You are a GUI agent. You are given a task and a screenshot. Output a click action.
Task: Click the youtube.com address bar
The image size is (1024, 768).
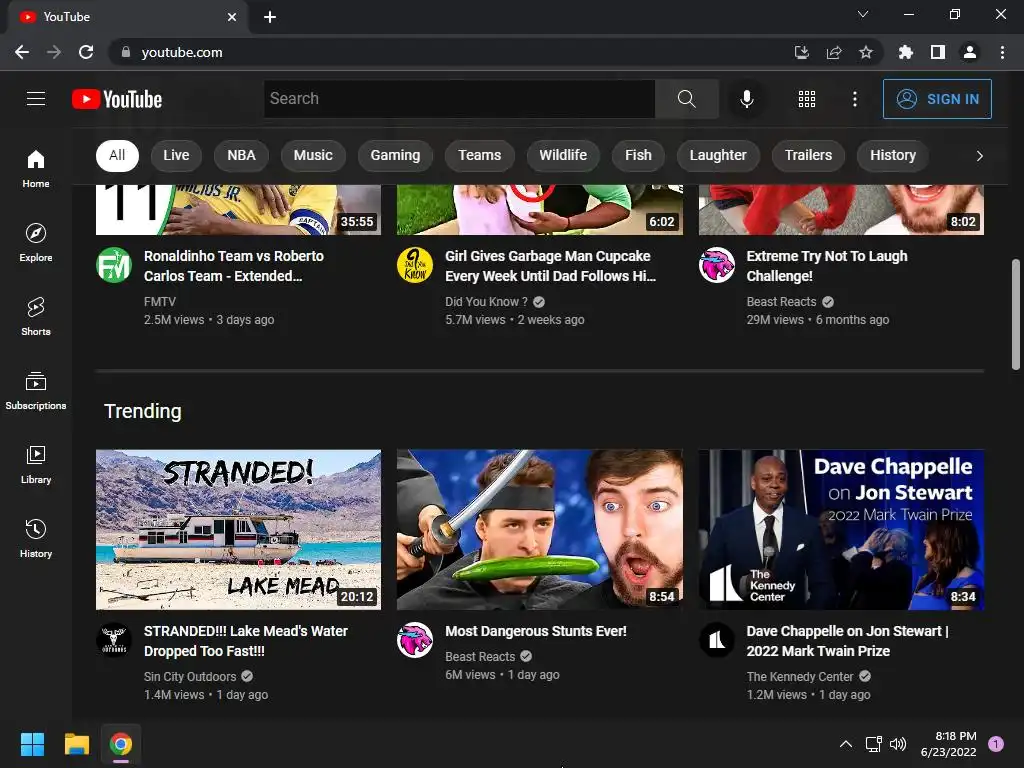pos(451,52)
